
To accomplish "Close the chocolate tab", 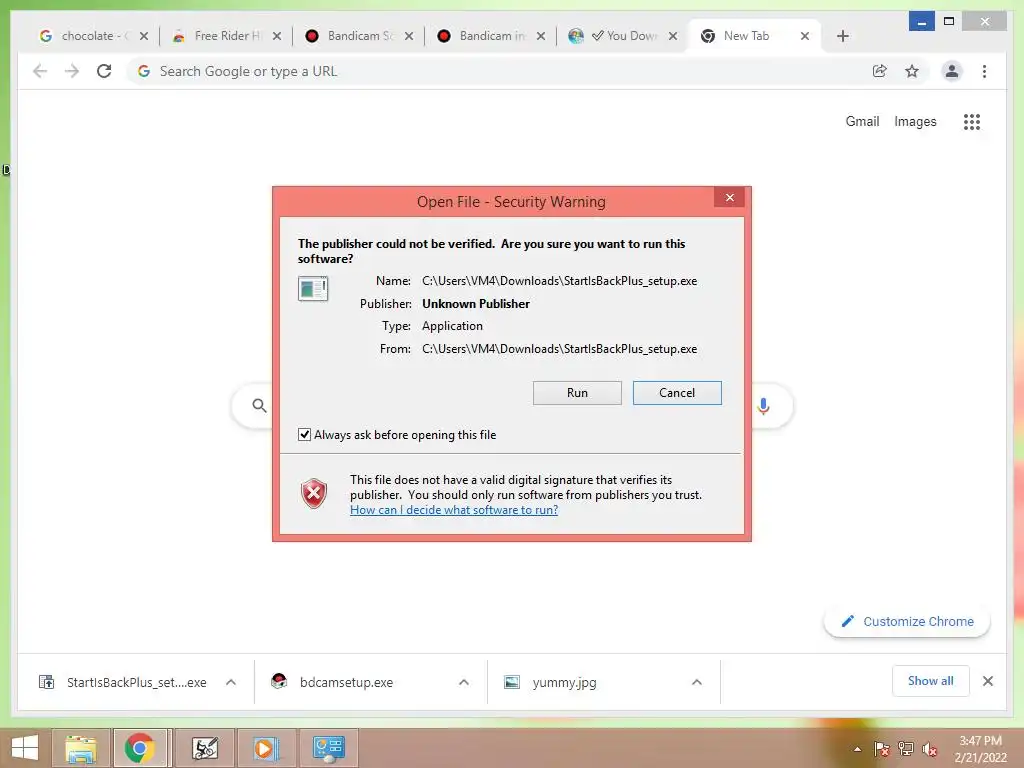I will [x=144, y=36].
